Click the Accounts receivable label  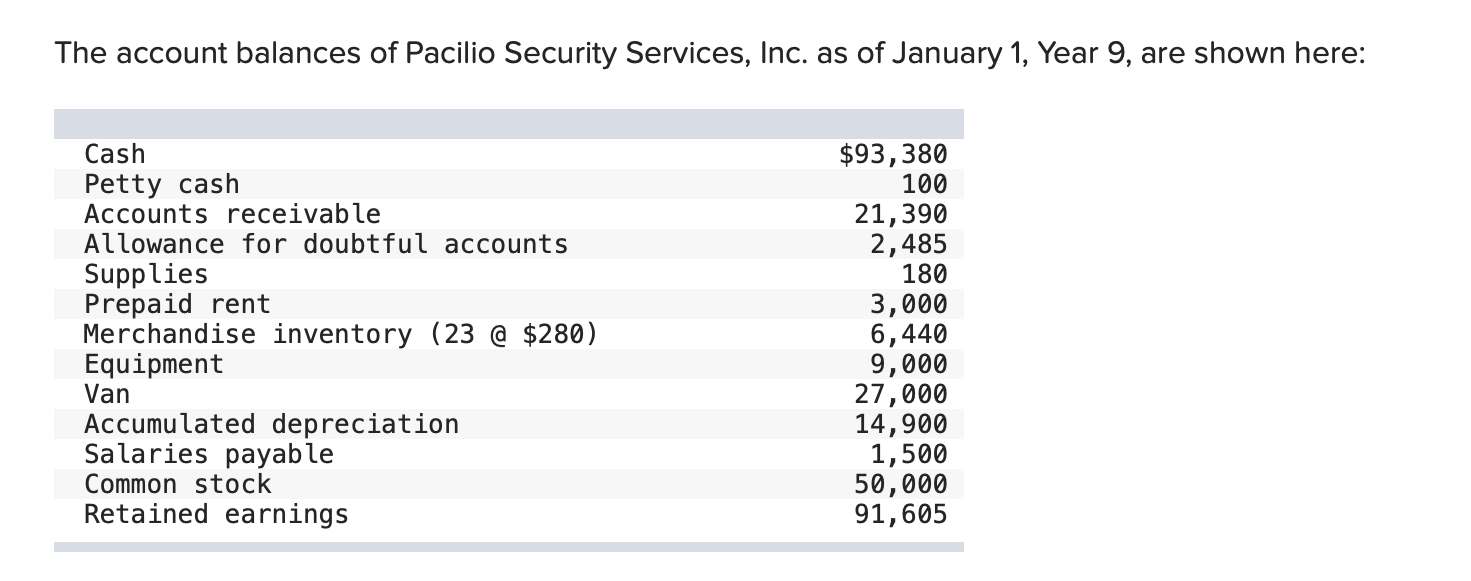tap(232, 214)
